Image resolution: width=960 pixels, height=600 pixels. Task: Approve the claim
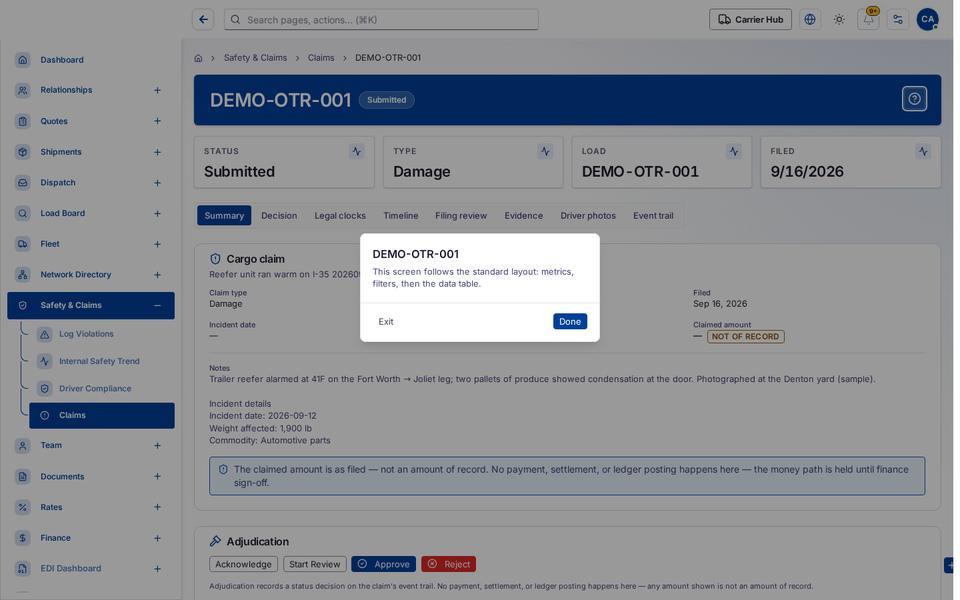pyautogui.click(x=383, y=564)
